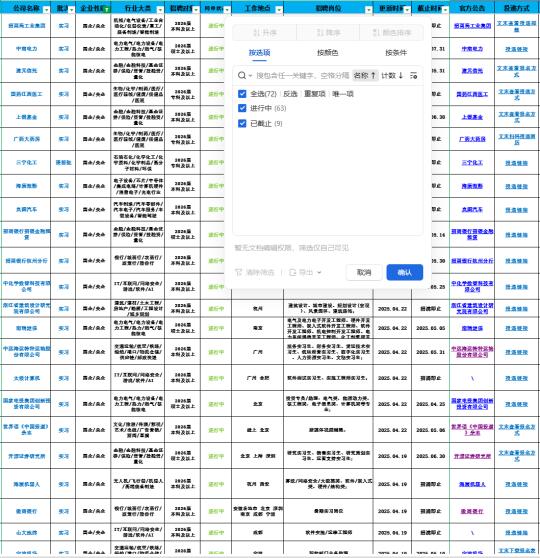
Task: Open the filter list settings icon
Action: pos(413,75)
